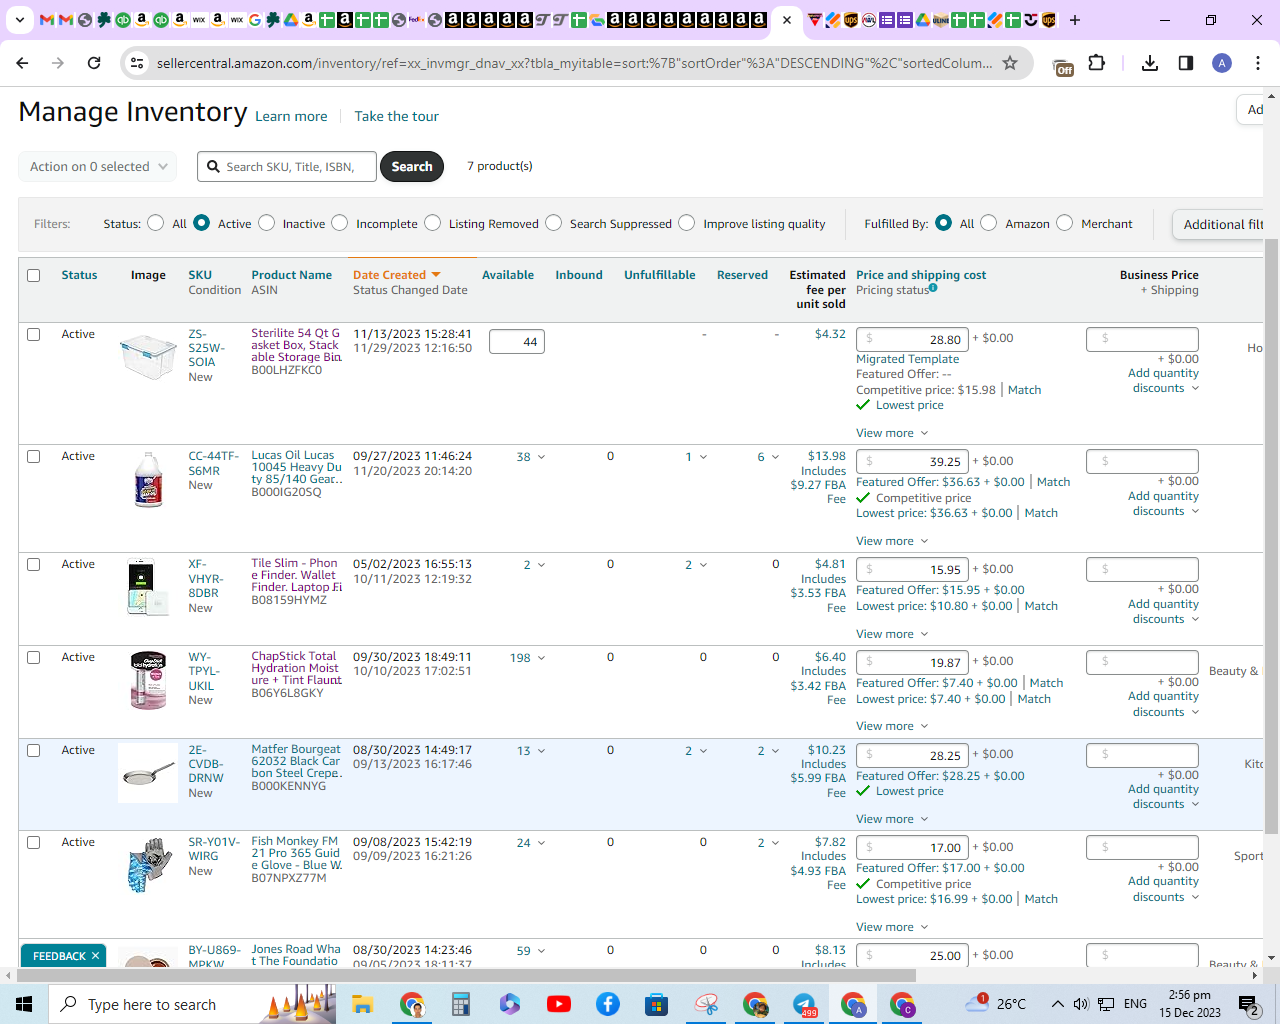Image resolution: width=1280 pixels, height=1024 pixels.
Task: Bookmark this page with the star icon
Action: pos(1010,63)
